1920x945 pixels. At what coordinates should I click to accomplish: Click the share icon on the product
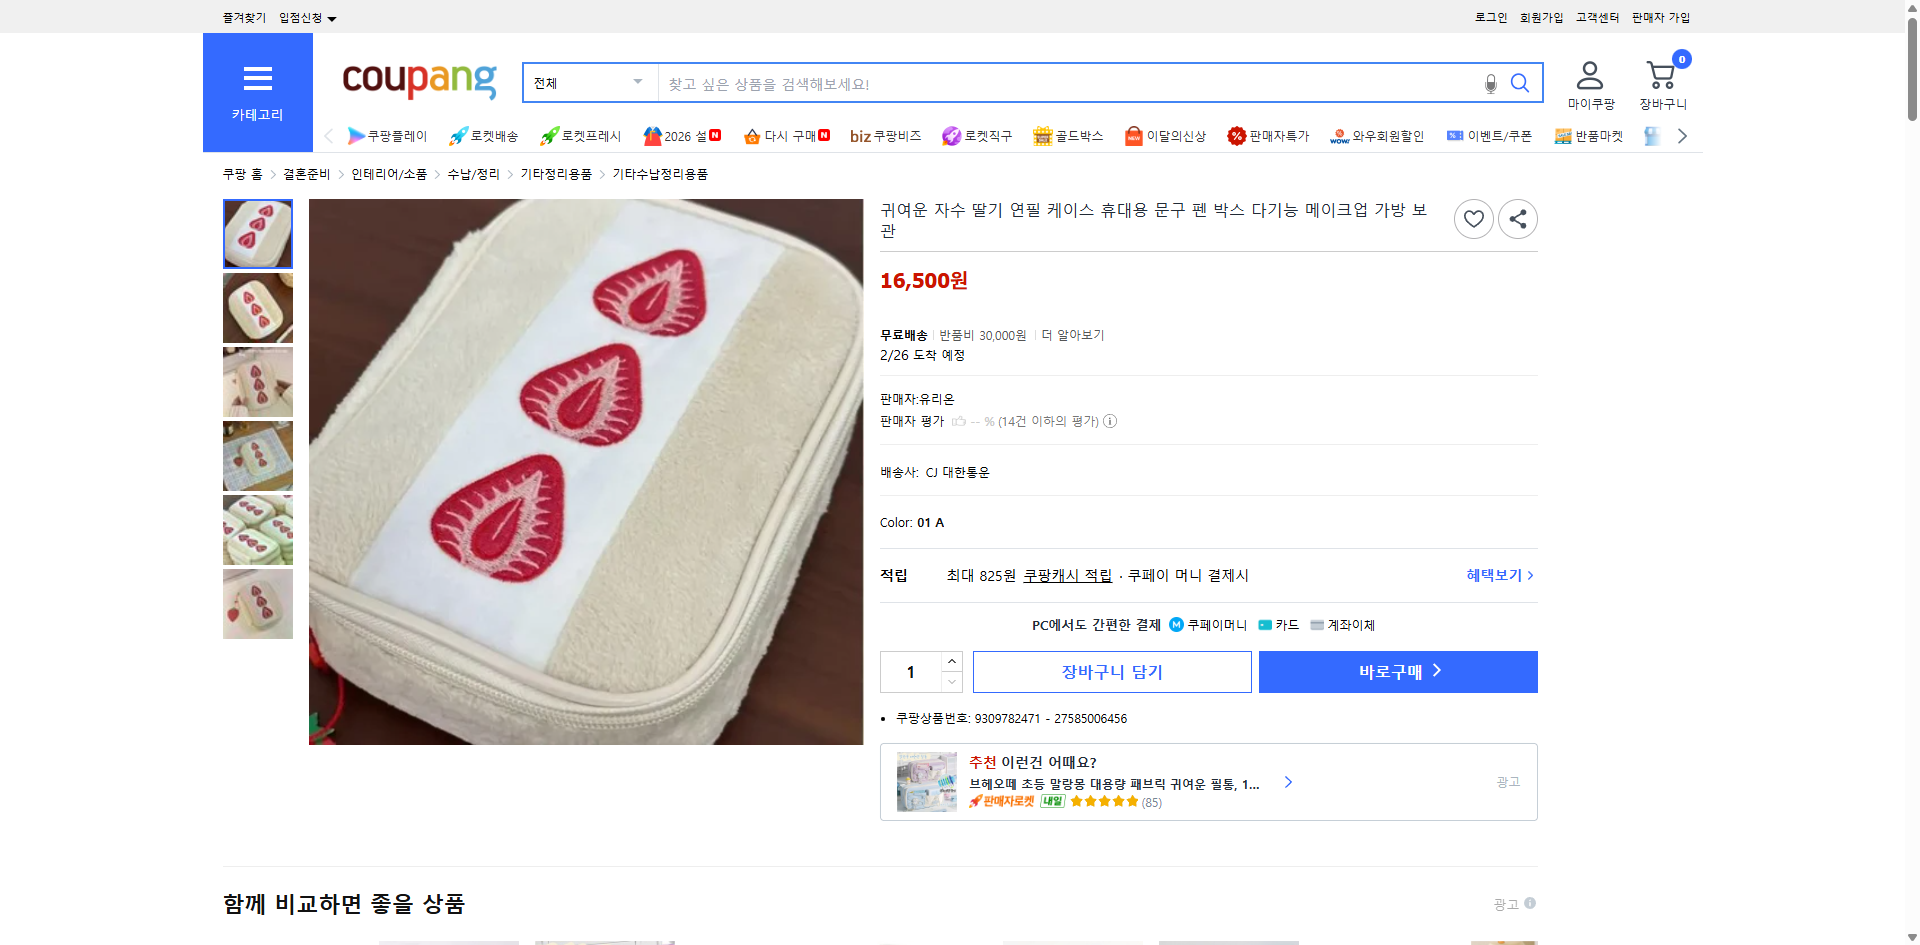tap(1517, 218)
